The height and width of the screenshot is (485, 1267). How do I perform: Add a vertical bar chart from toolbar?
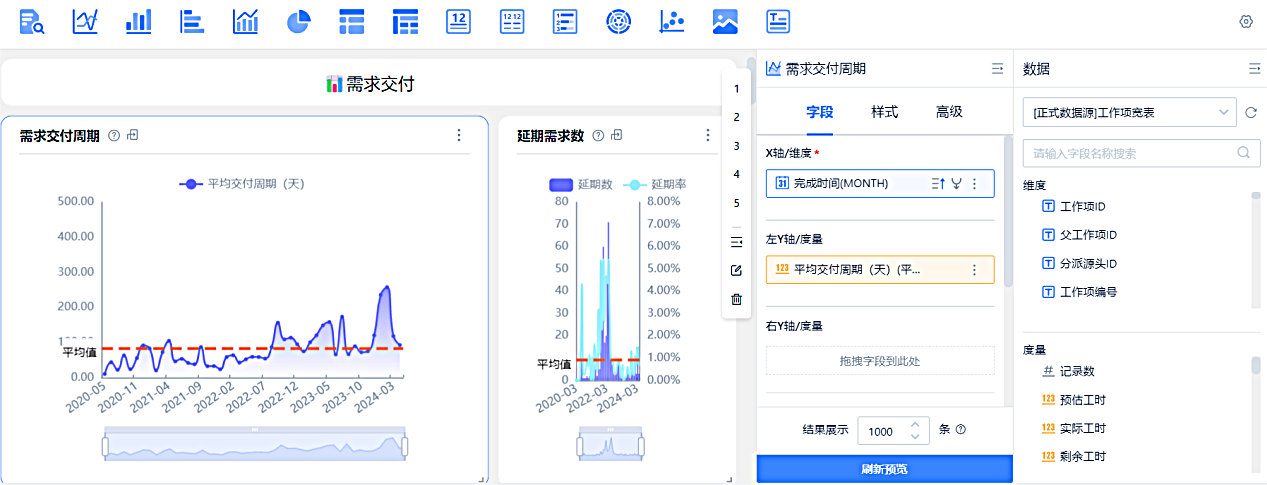(138, 21)
